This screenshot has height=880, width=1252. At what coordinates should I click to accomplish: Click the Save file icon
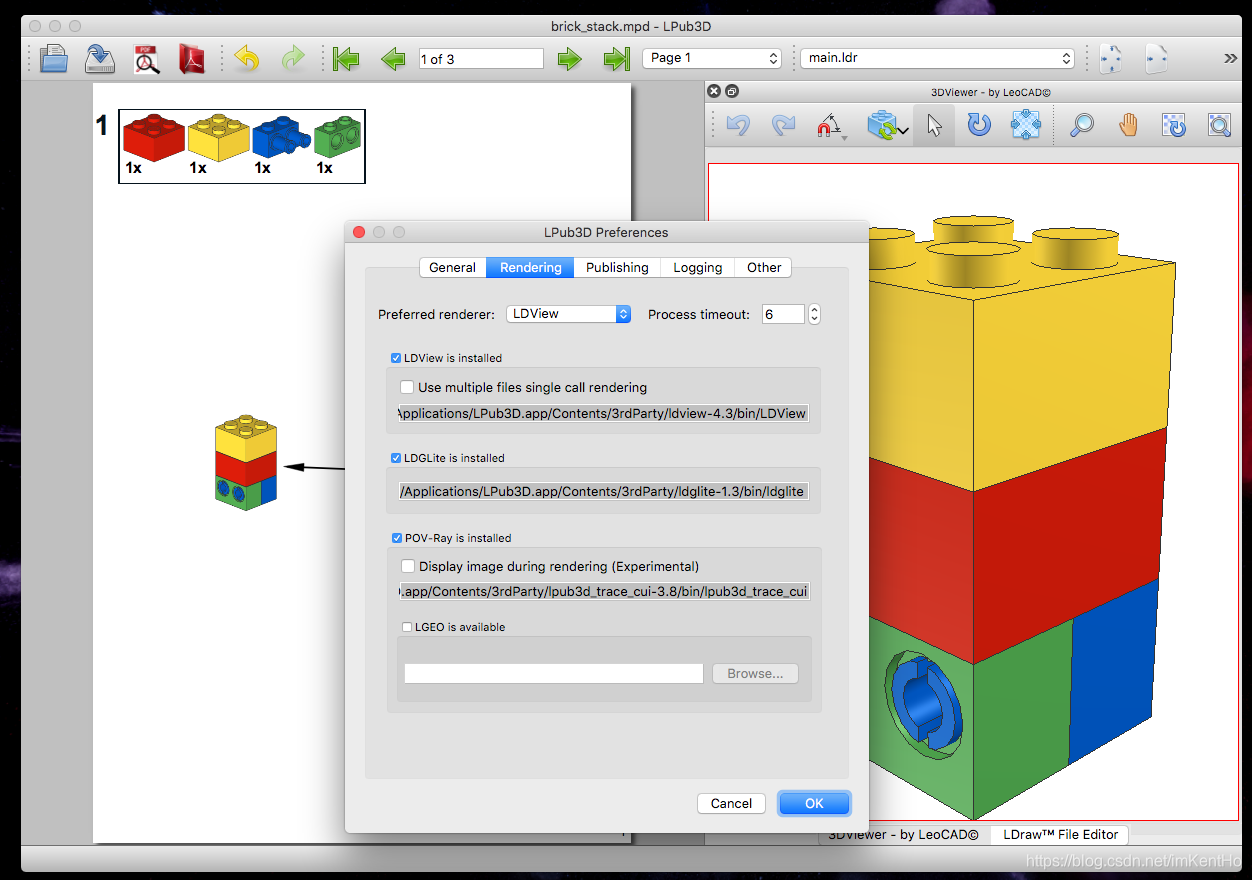point(100,59)
